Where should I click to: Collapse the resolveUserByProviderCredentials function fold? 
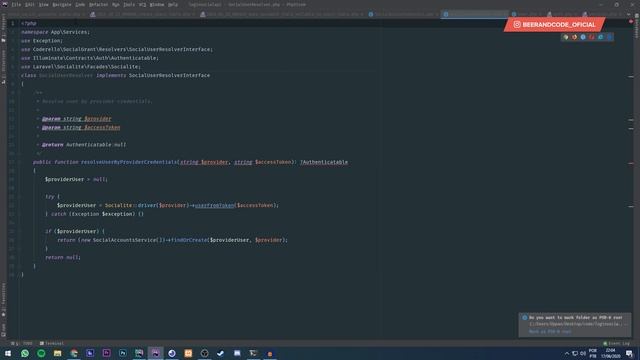tap(19, 162)
